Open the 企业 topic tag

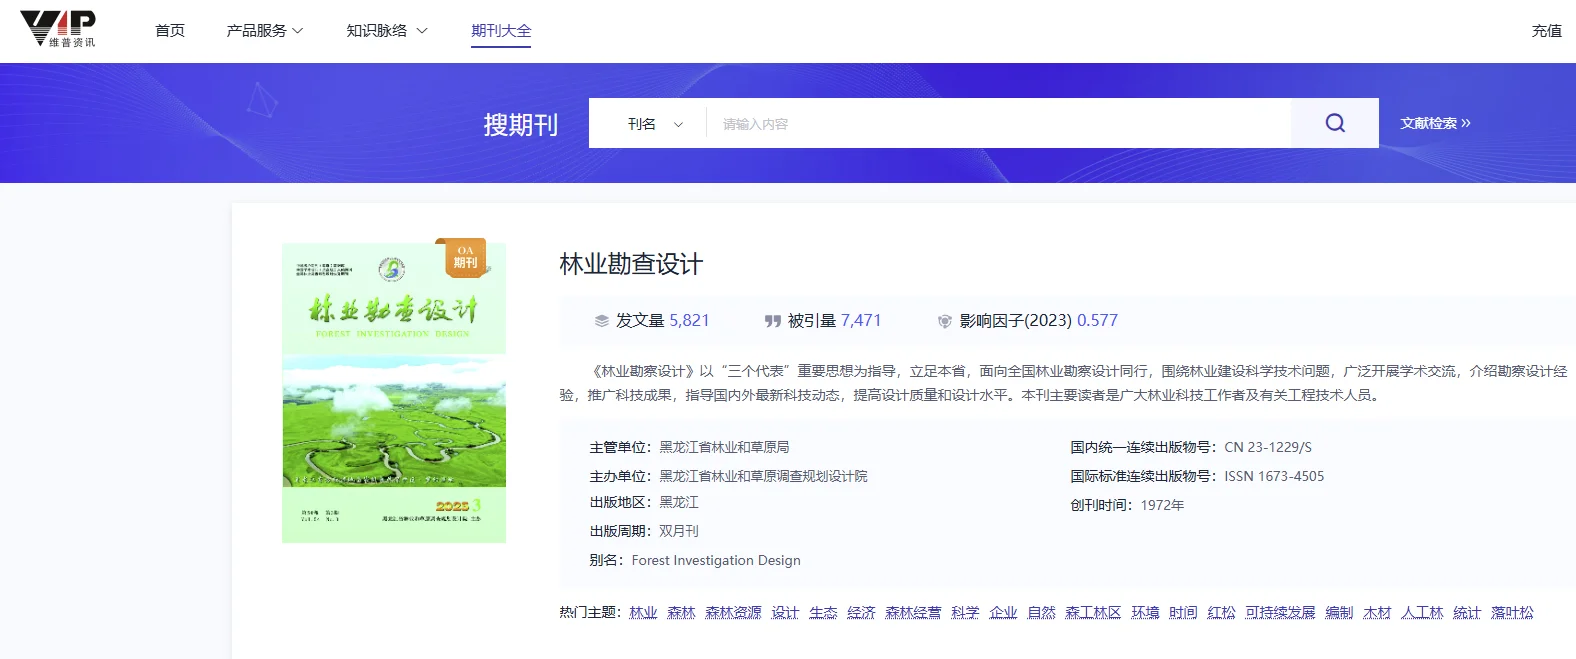[x=1003, y=613]
